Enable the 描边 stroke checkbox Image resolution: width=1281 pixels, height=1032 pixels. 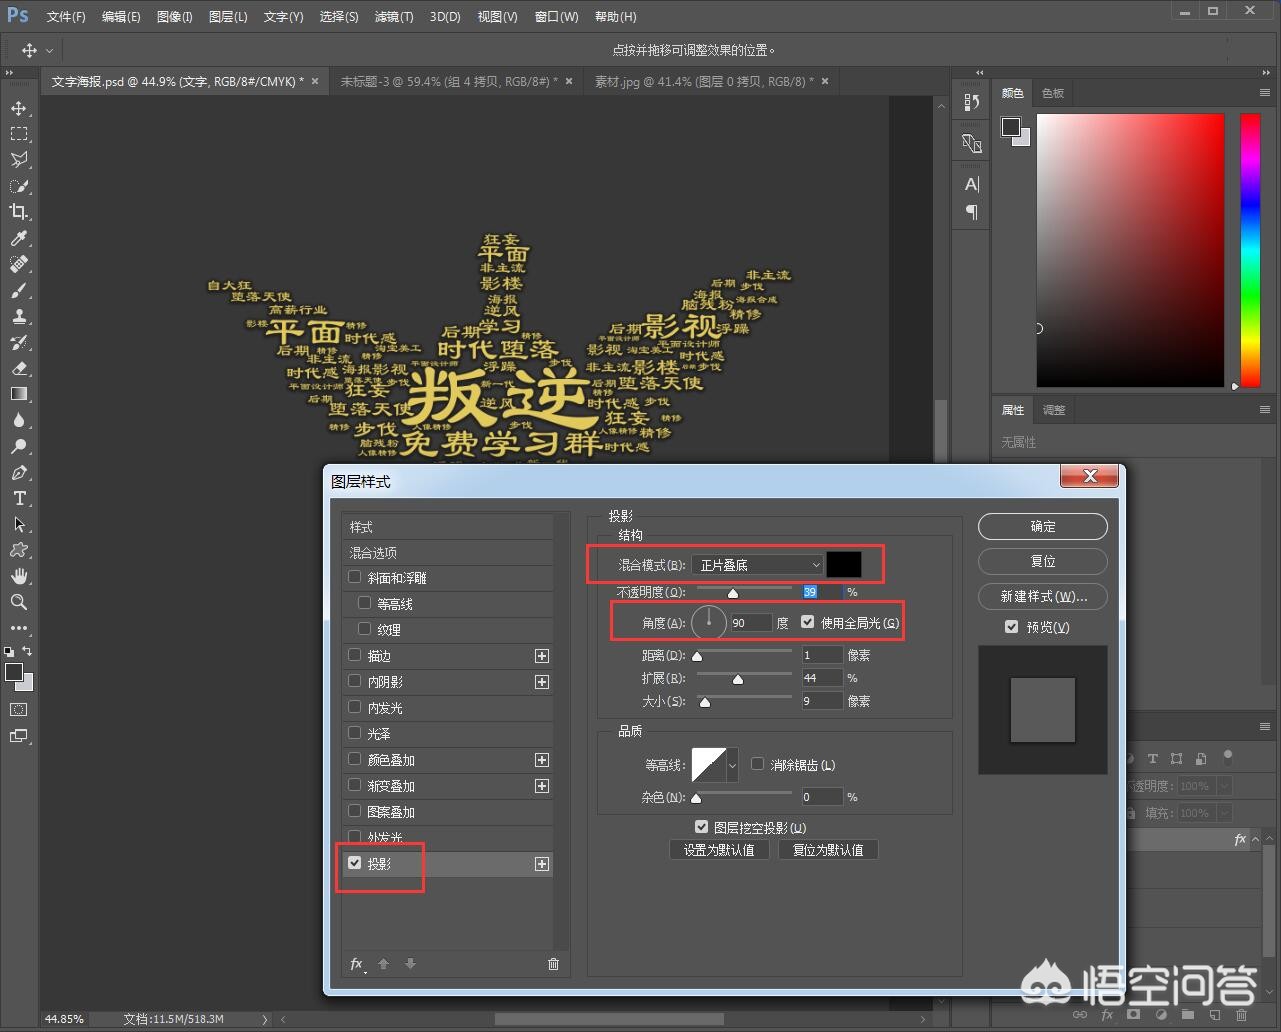point(355,656)
